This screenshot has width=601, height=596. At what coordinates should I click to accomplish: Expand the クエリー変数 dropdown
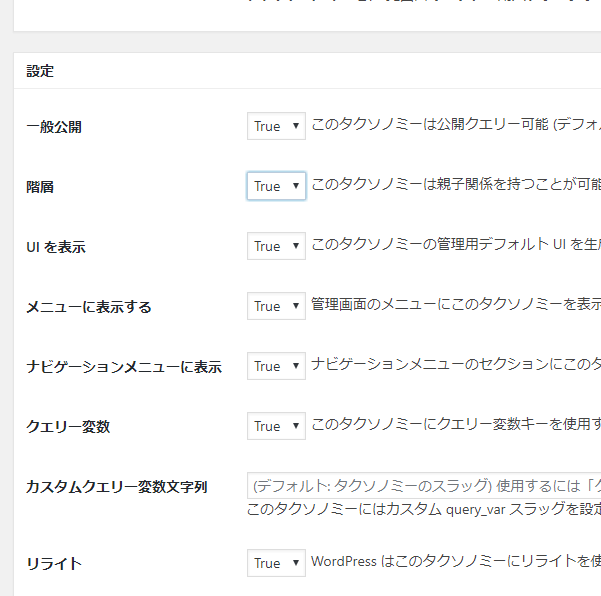276,426
